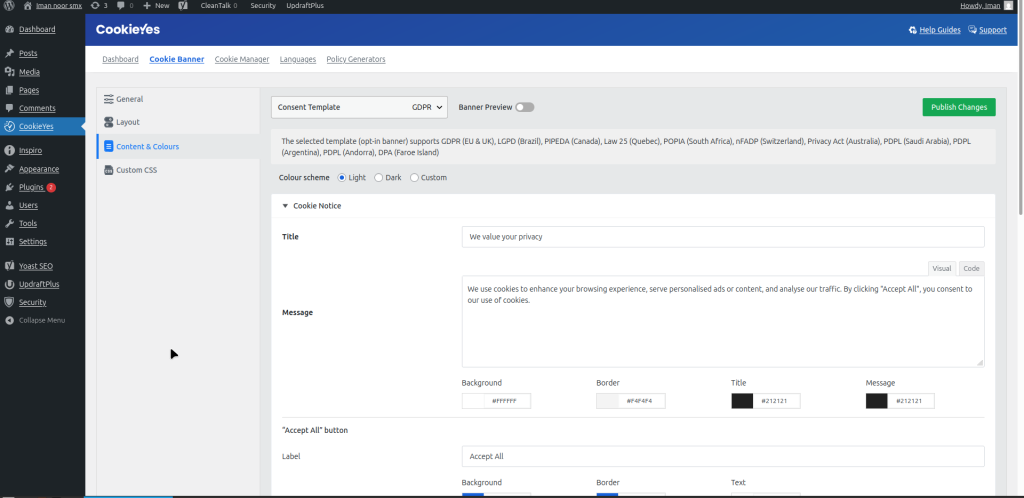Image resolution: width=1024 pixels, height=498 pixels.
Task: Expand the + New admin bar menu
Action: [x=156, y=5]
